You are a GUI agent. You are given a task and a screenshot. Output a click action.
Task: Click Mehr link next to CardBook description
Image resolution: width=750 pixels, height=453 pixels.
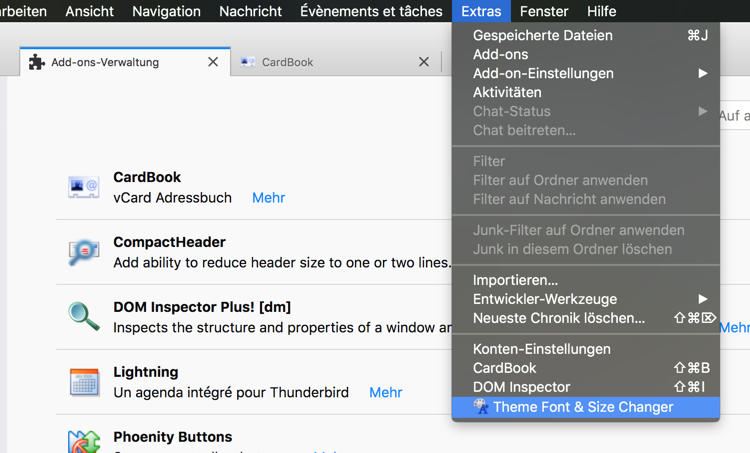(268, 198)
